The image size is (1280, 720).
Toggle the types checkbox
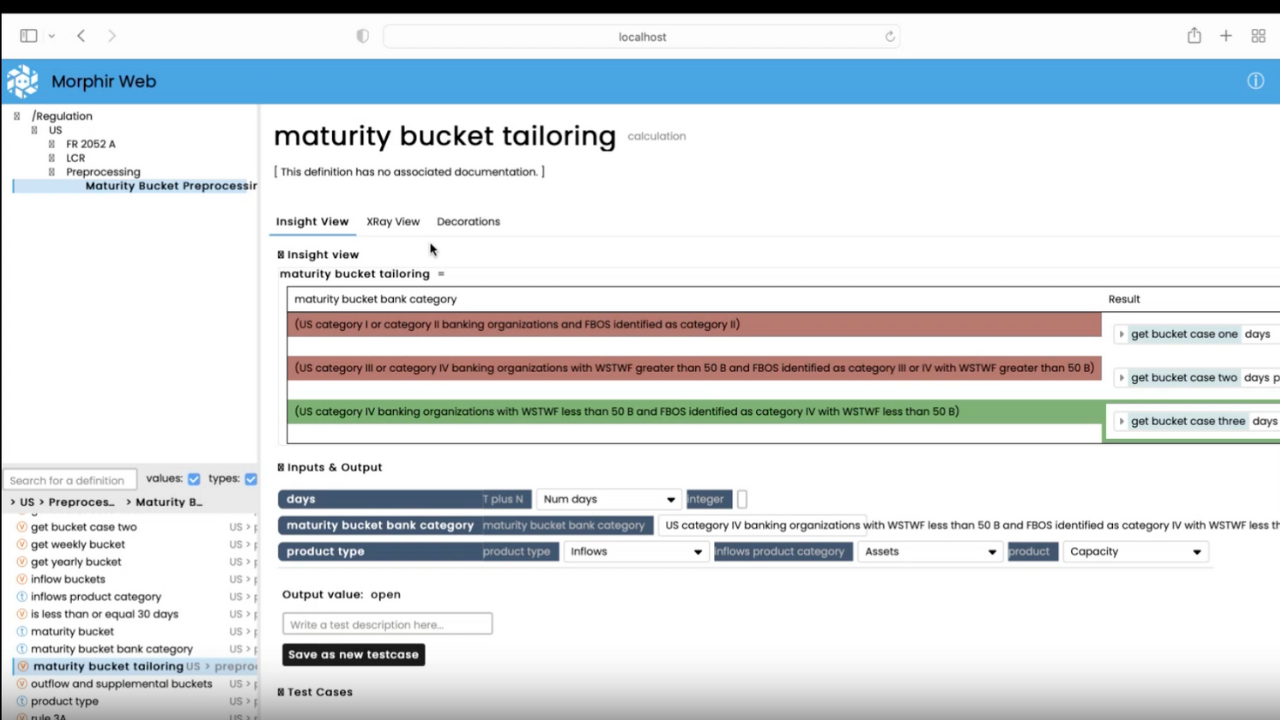click(251, 479)
